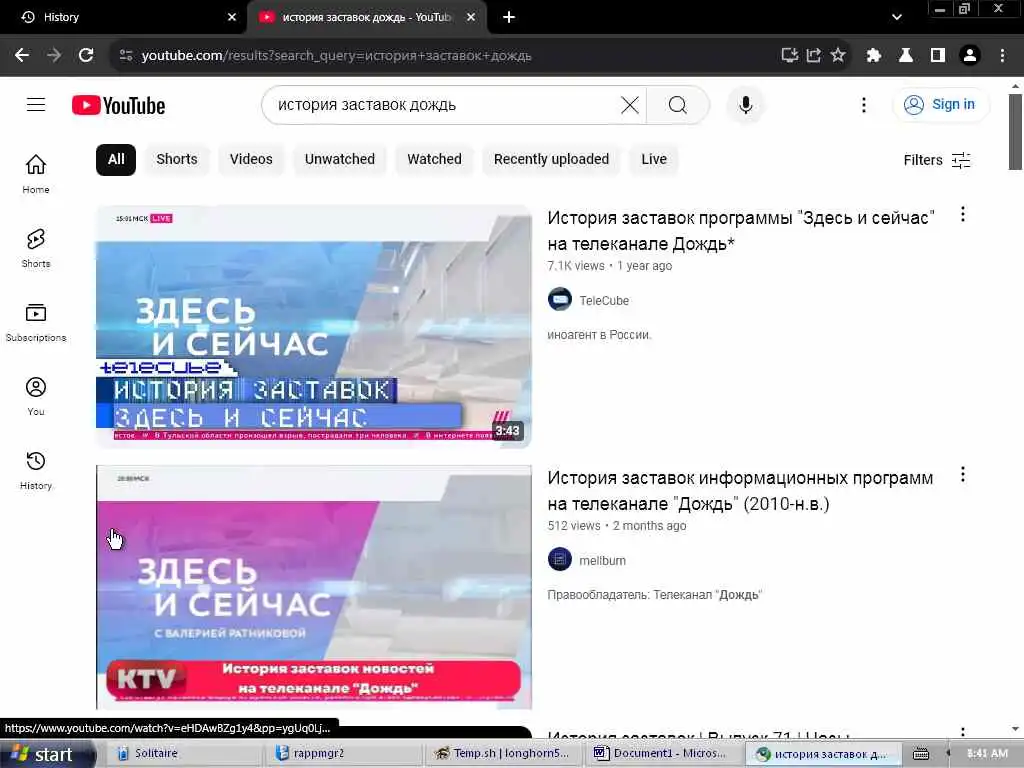The image size is (1024, 768).
Task: Select the Shorts filter chip
Action: tap(176, 159)
